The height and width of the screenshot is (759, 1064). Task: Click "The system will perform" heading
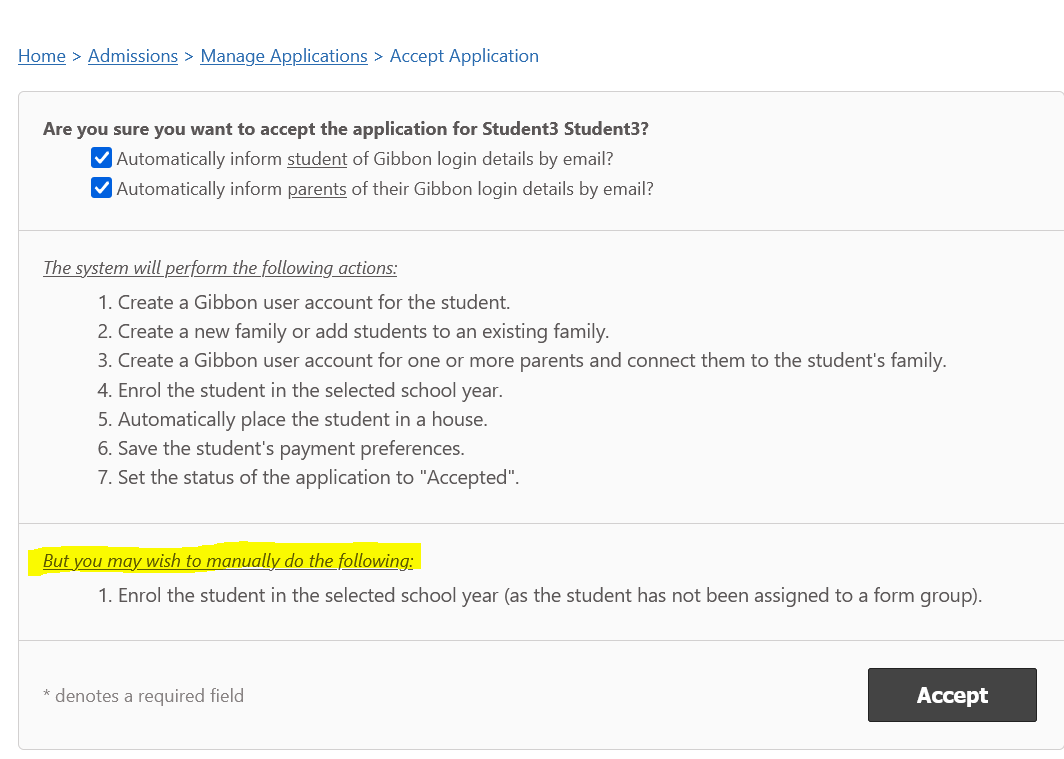220,268
